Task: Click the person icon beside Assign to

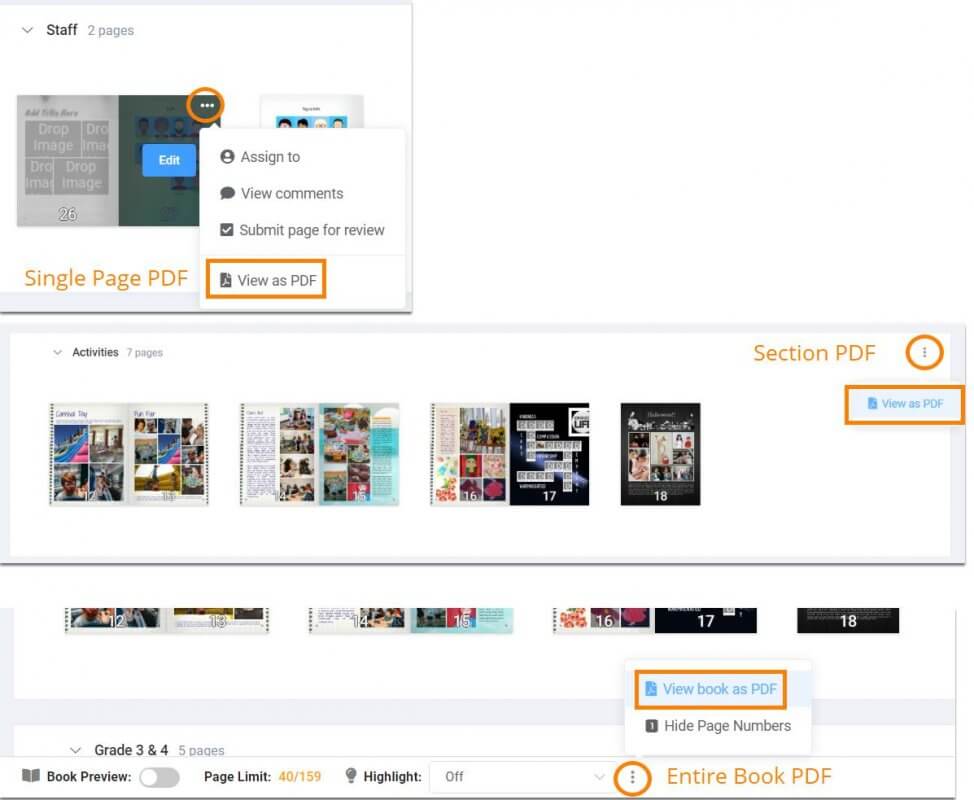Action: 227,157
